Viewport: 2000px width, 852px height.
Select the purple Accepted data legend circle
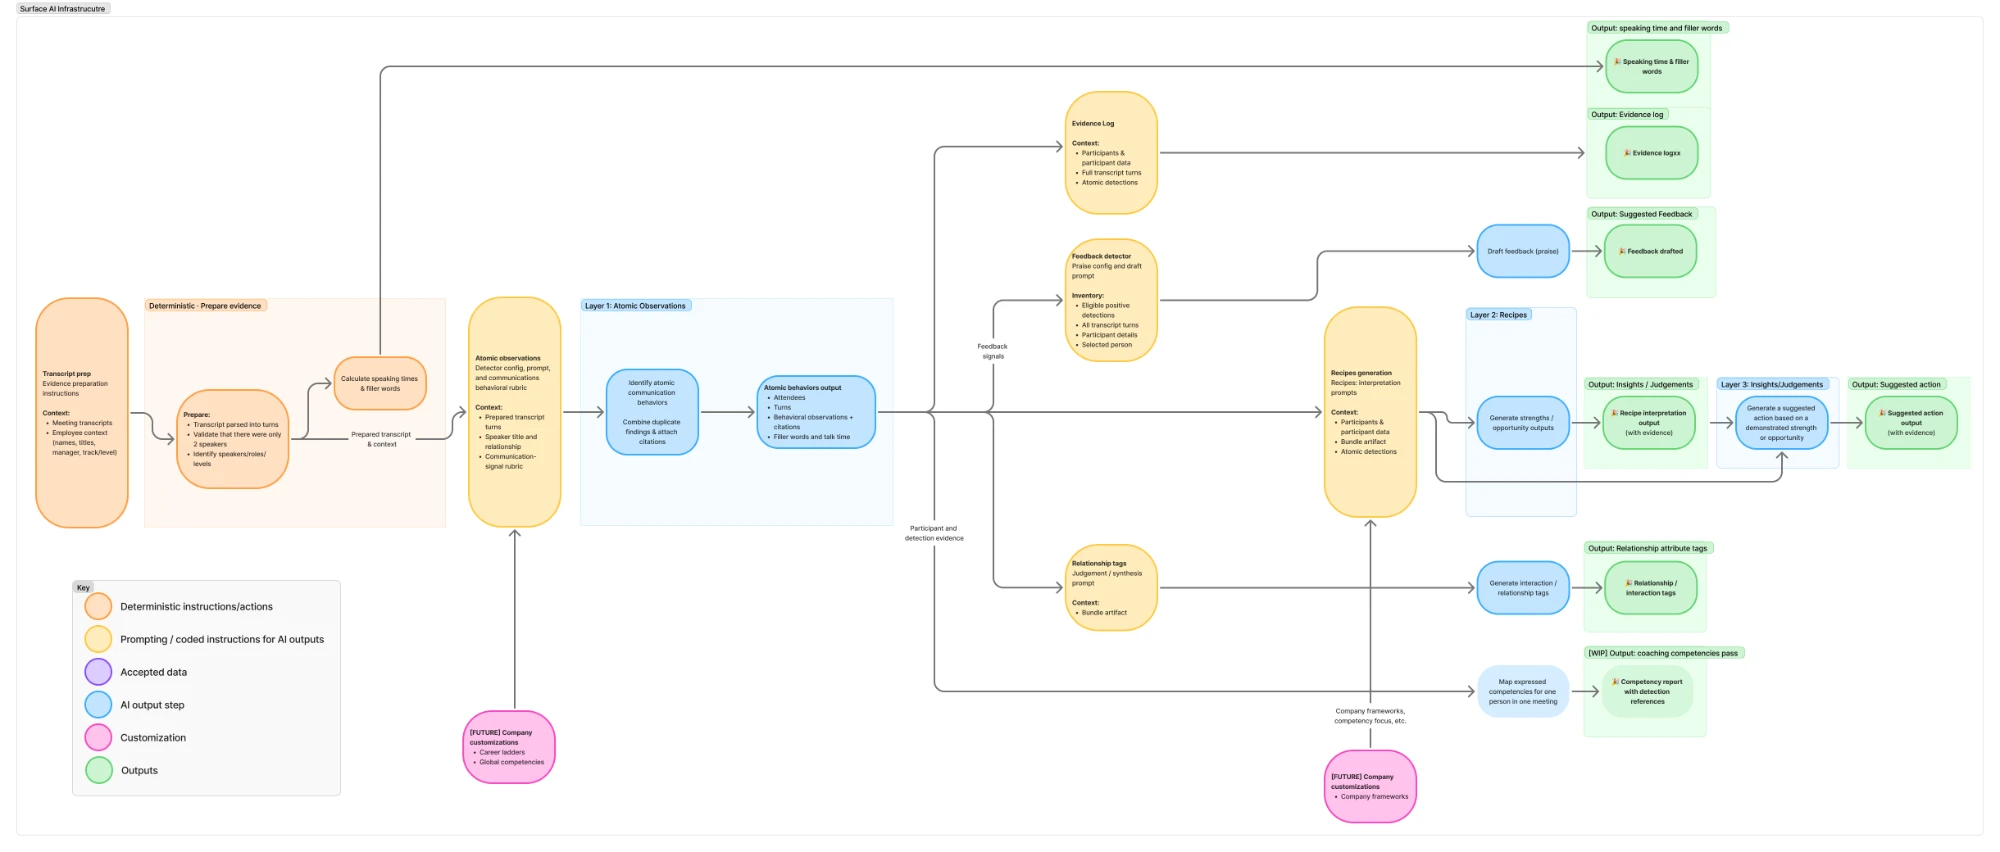tap(98, 672)
